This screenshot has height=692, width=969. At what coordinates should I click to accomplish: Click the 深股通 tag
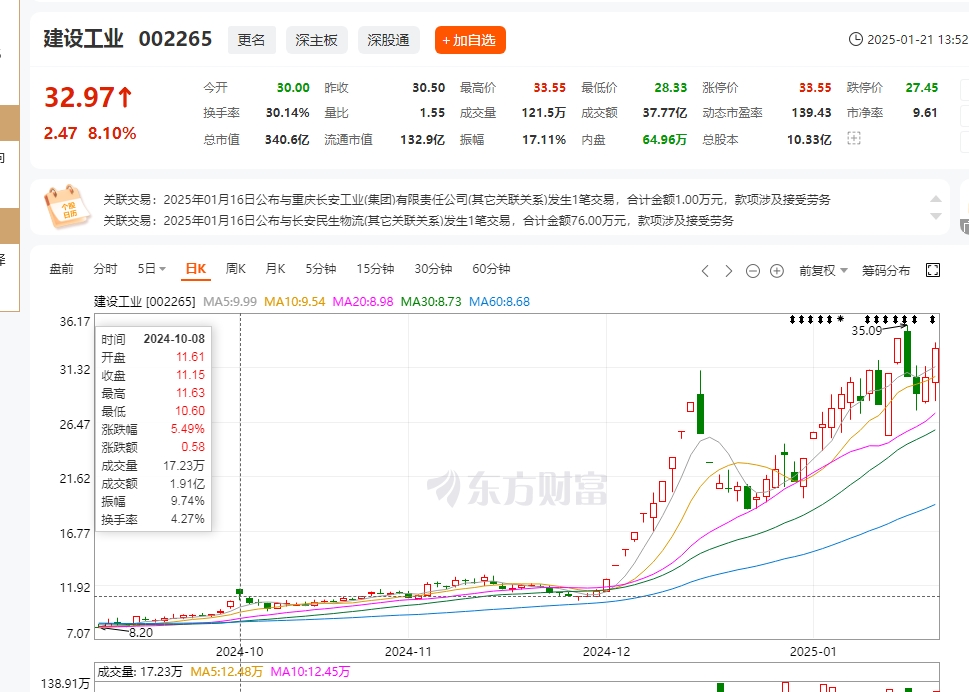point(389,40)
